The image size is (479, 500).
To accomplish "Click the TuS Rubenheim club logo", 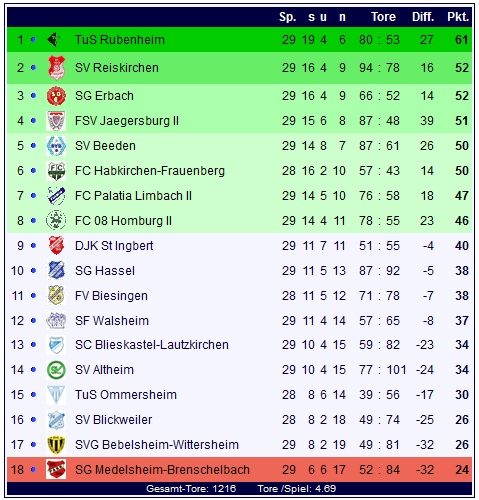I will 54,40.
